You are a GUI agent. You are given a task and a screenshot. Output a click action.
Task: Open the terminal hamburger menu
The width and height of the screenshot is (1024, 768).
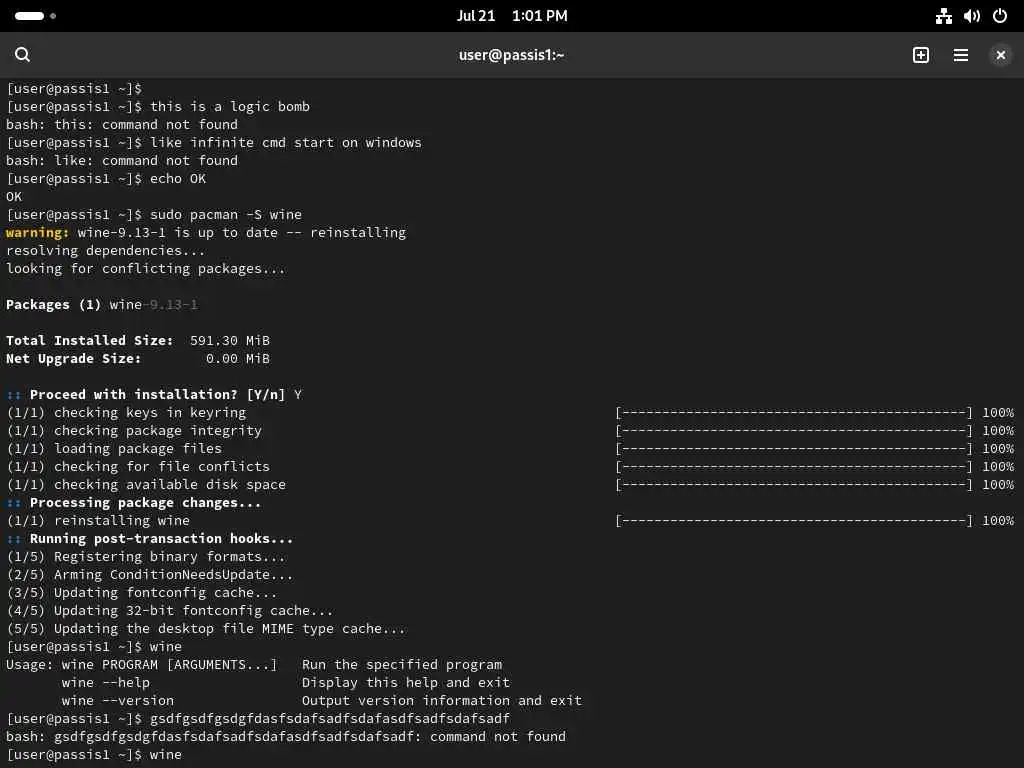click(961, 55)
